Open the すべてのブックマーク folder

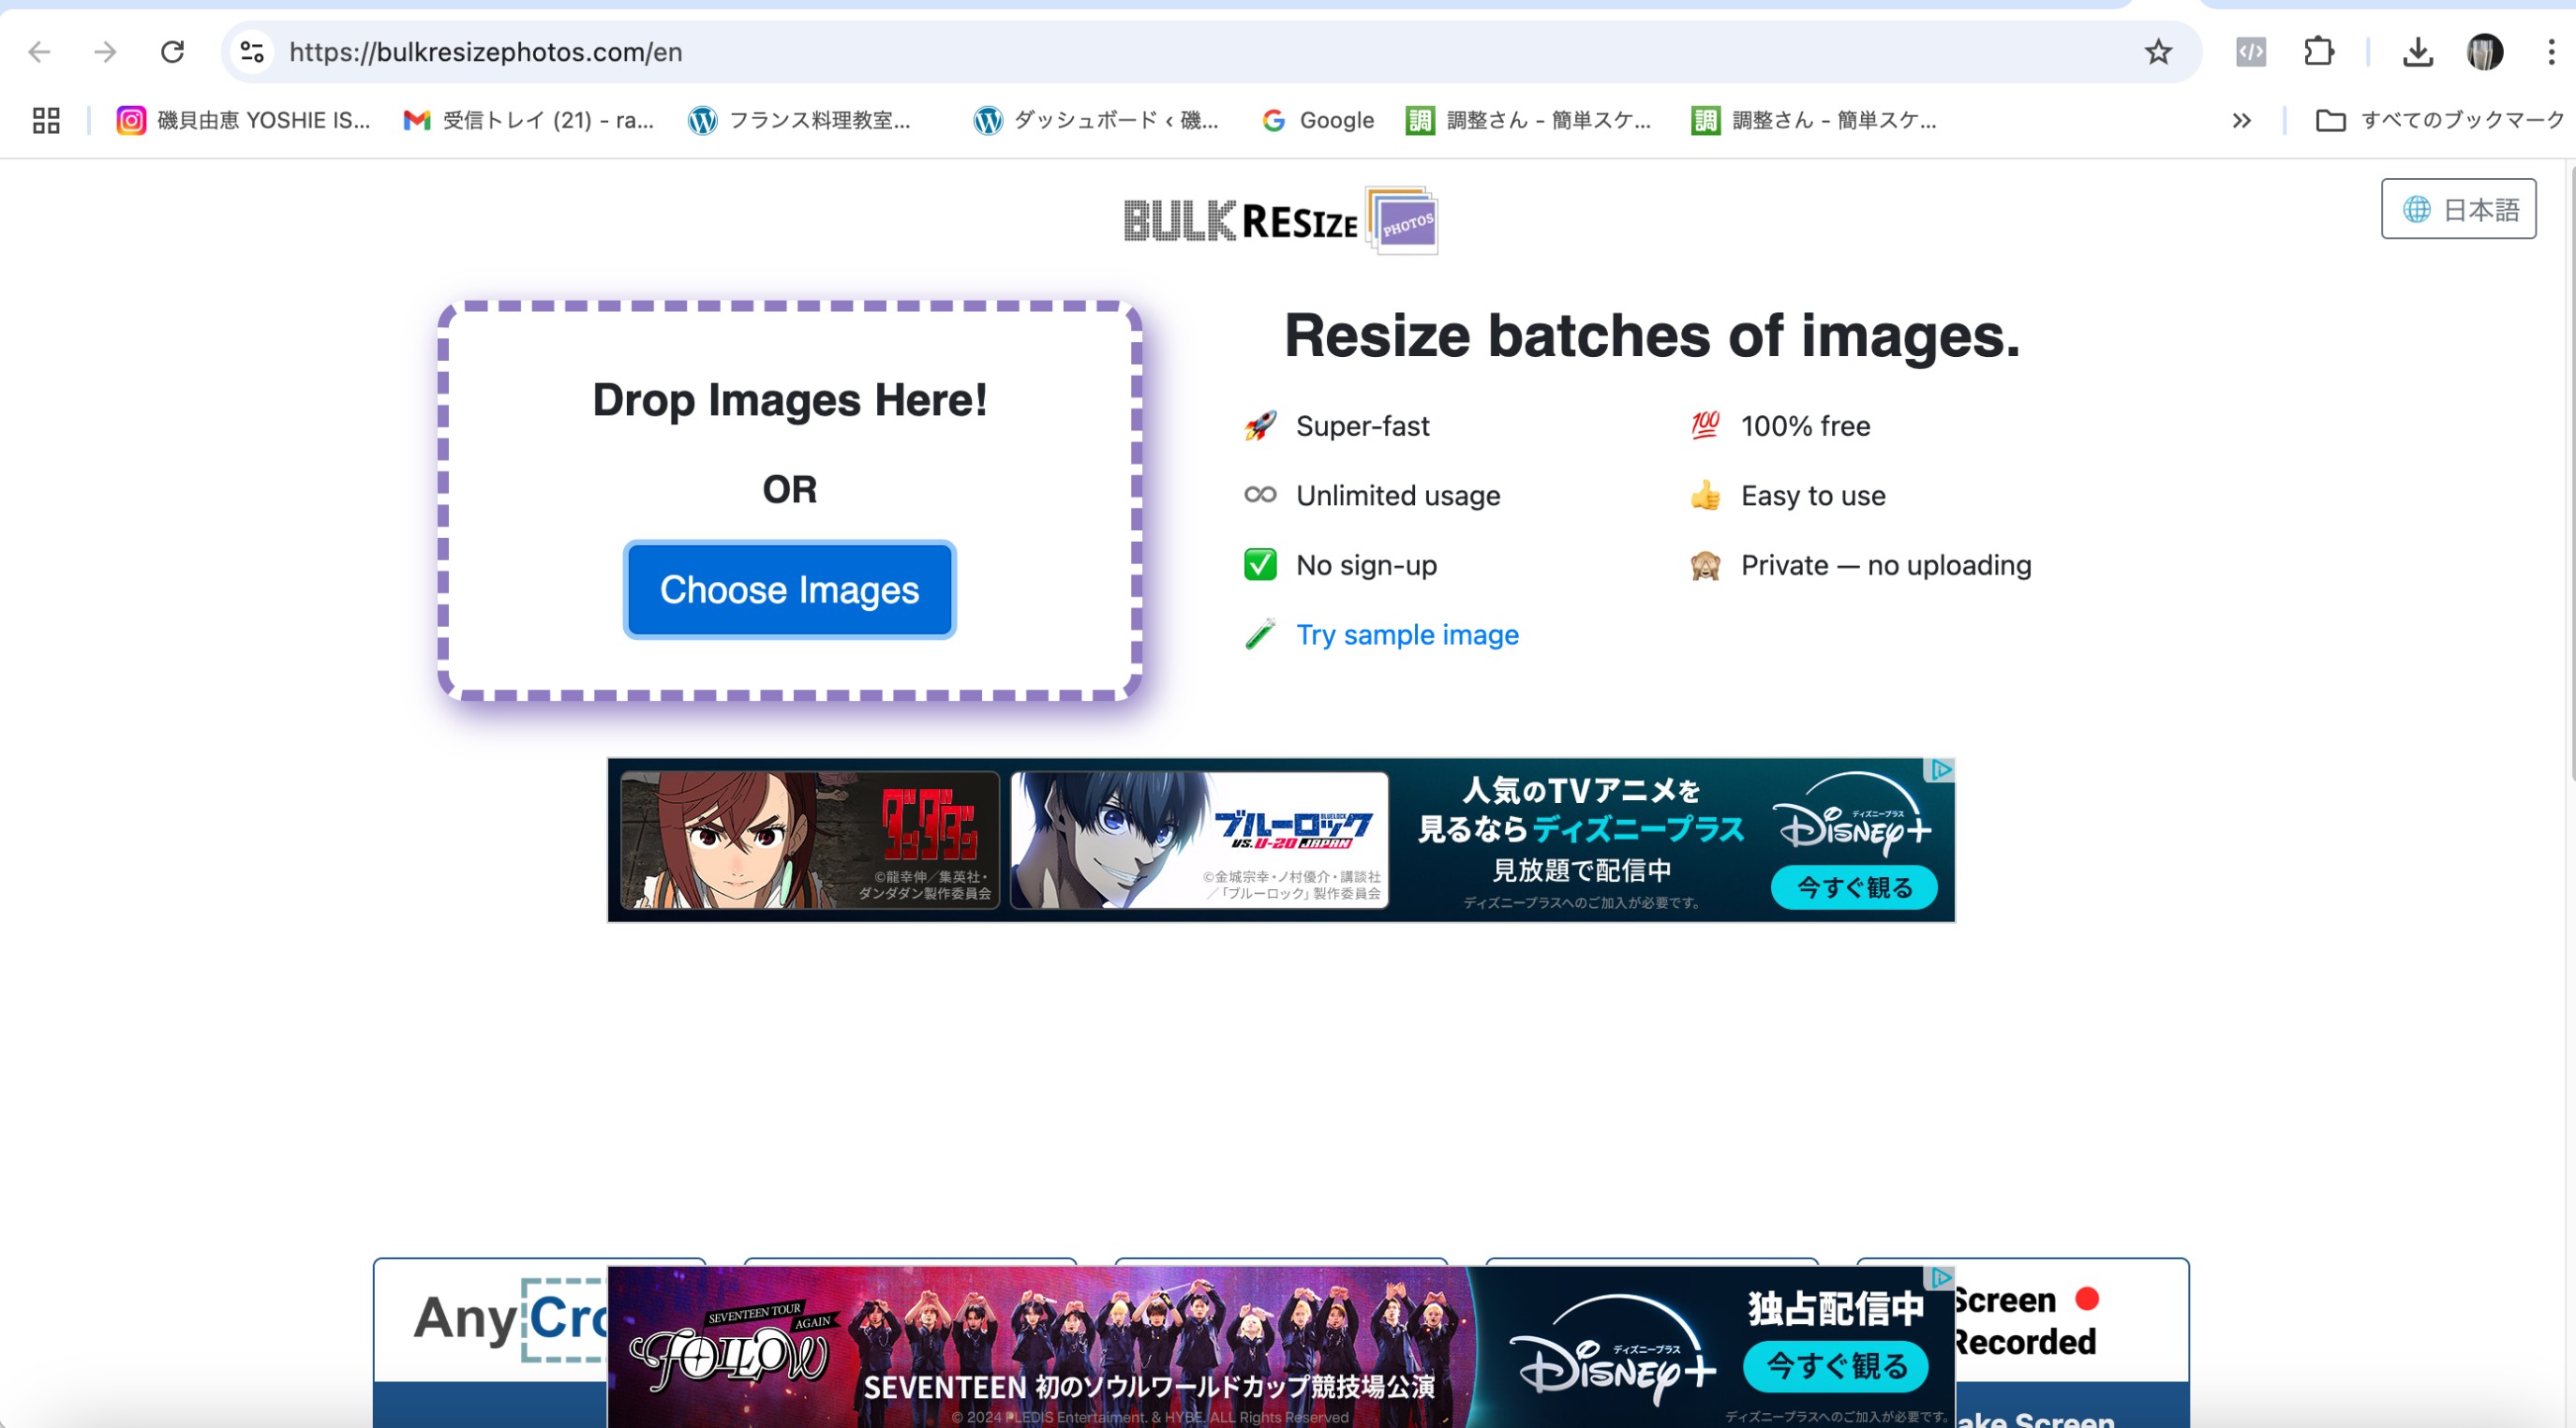2440,120
